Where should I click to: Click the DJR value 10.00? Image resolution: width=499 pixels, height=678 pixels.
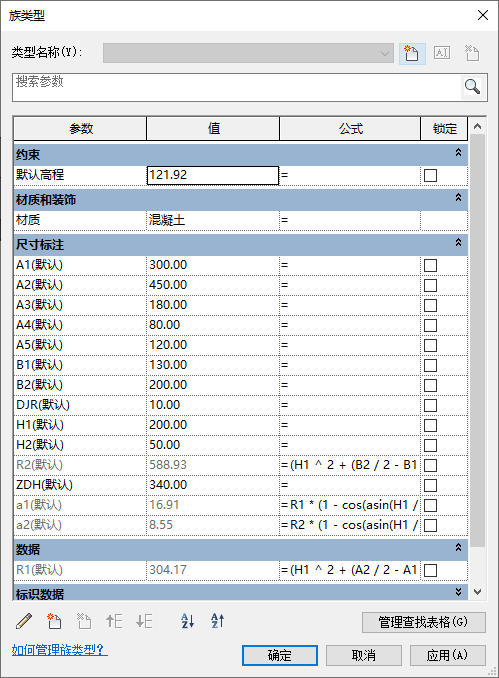(213, 405)
